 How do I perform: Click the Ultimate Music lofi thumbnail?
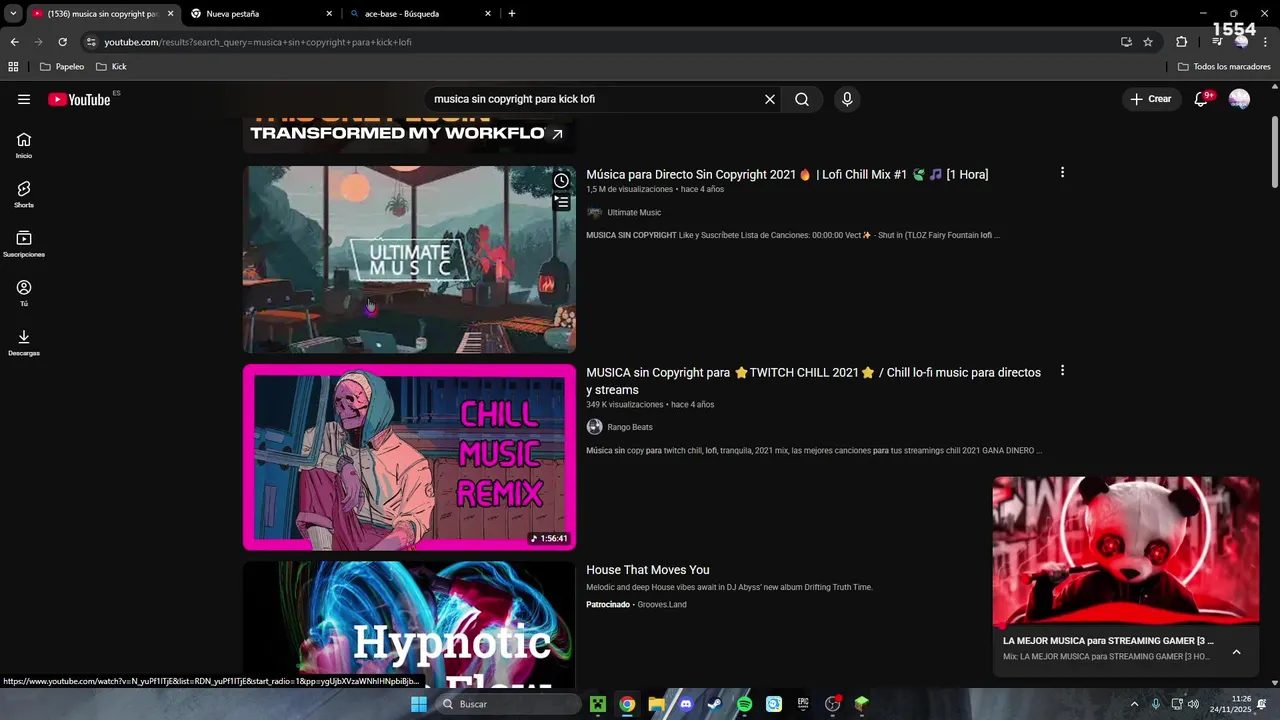click(409, 259)
